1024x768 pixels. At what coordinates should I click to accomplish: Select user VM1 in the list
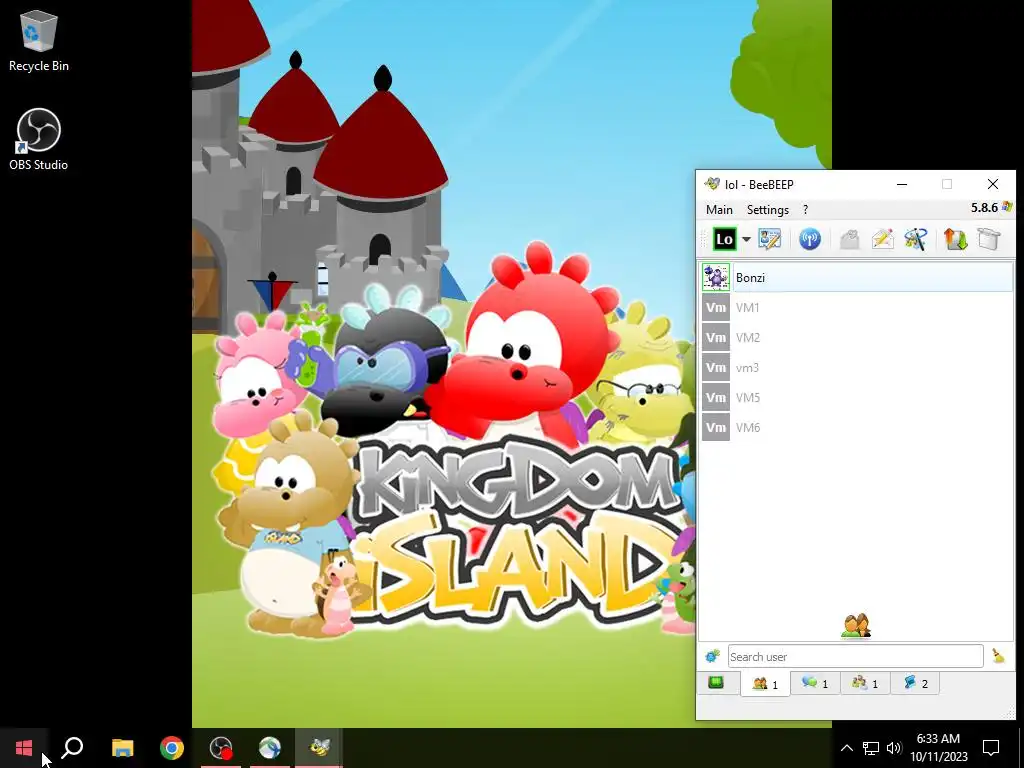pyautogui.click(x=856, y=308)
